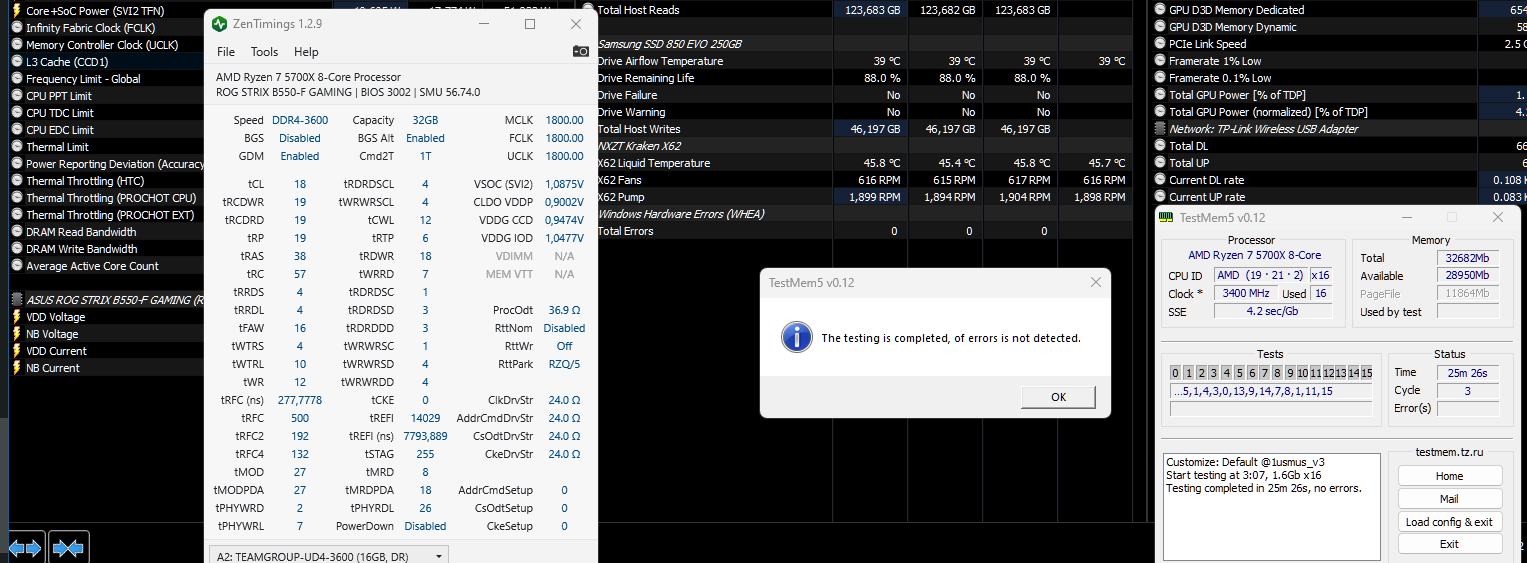Click the VDD Current lightning icon

coord(17,351)
